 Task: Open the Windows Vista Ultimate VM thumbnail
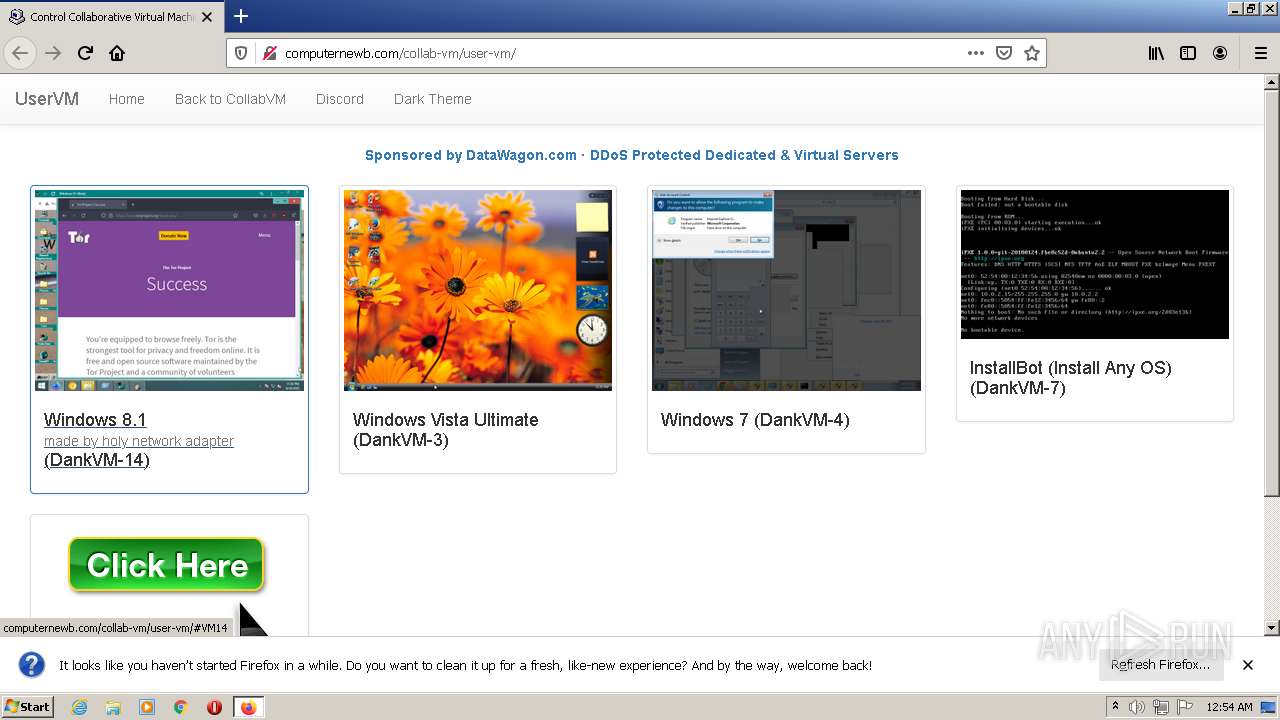click(x=478, y=290)
